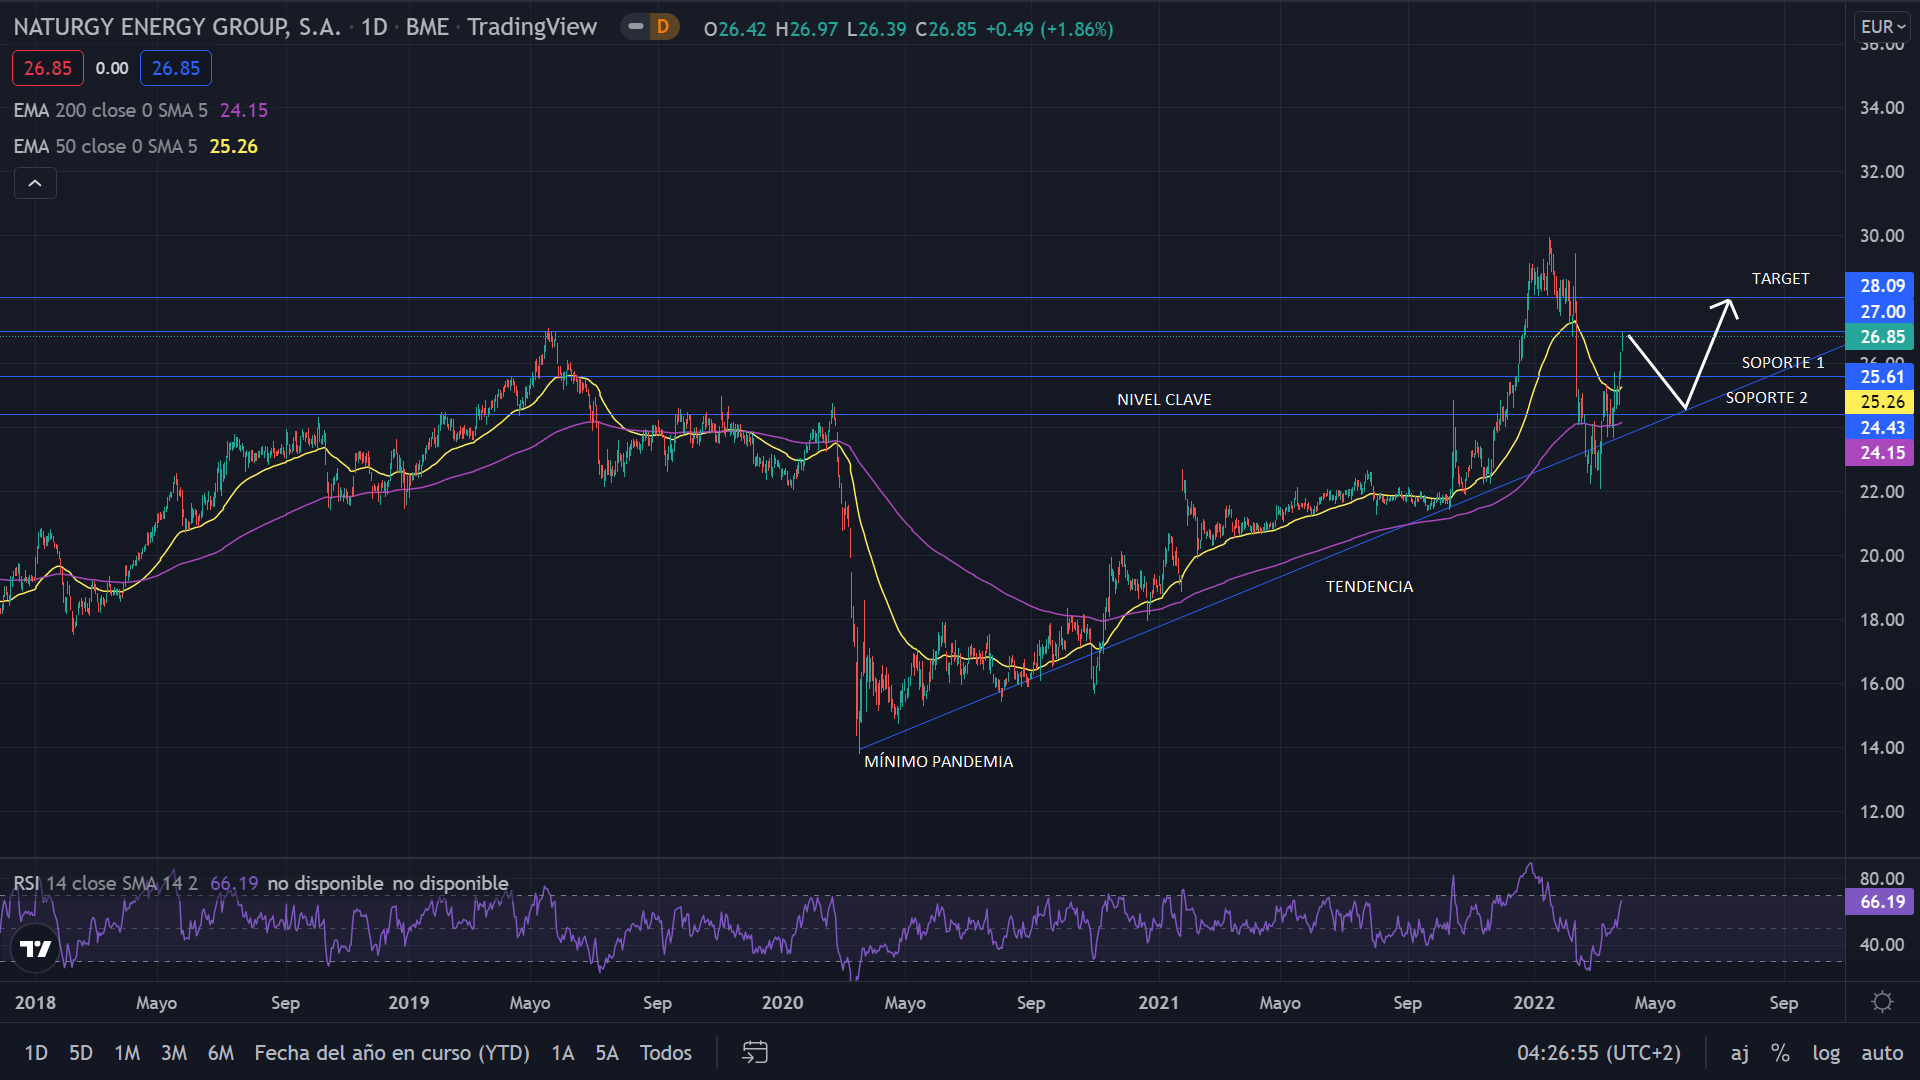Click the EMA 200 indicator legend
This screenshot has width=1920, height=1080.
pos(110,110)
